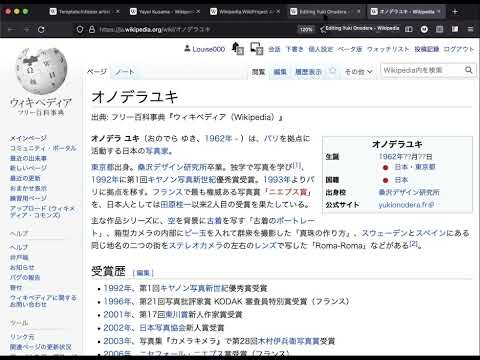
Task: Open the その他 dropdown menu
Action: [x=358, y=71]
